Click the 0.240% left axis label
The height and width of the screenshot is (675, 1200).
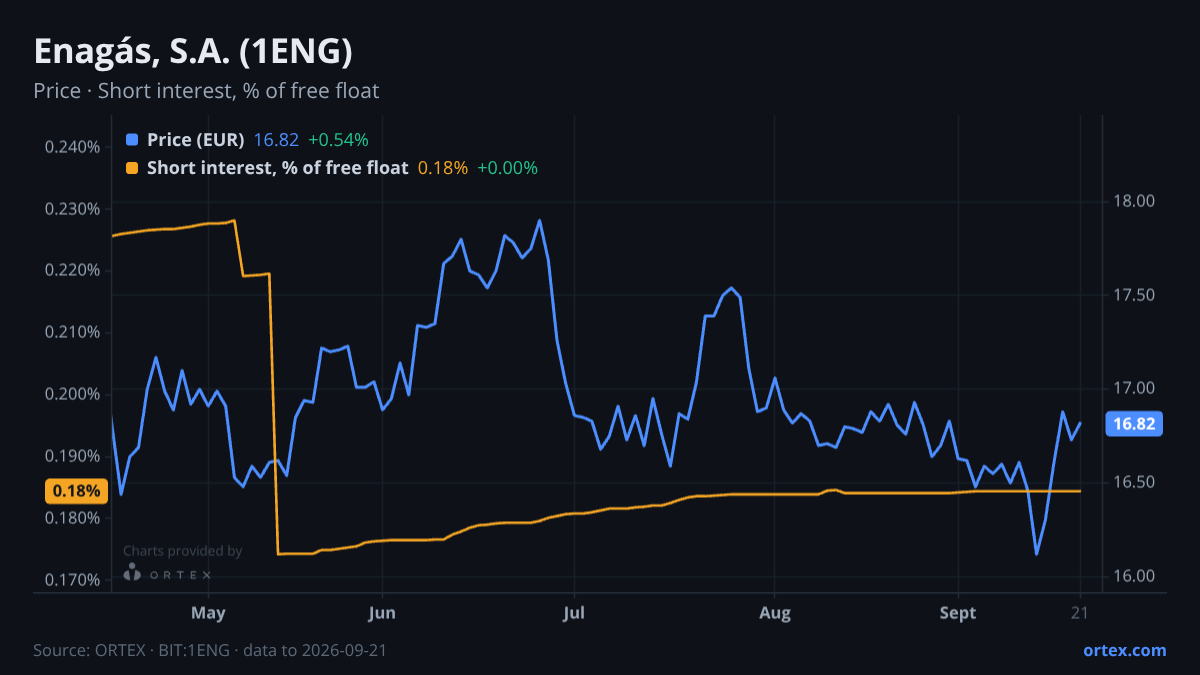coord(73,147)
